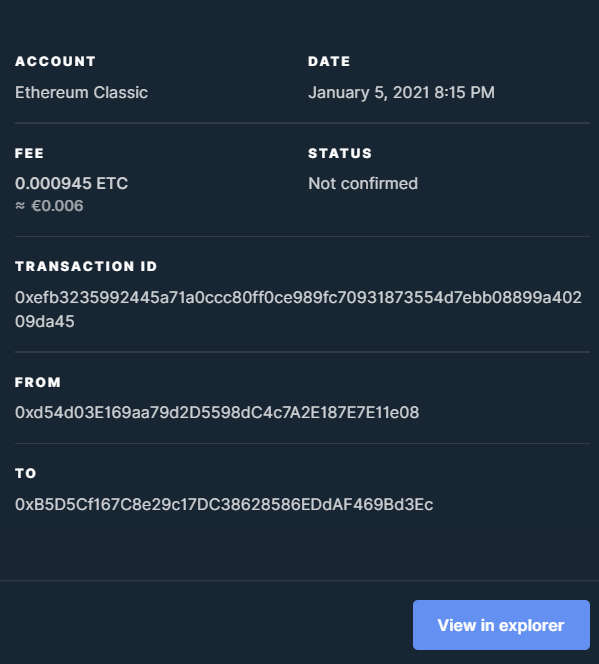Click the approximately-equal symbol beside €0.006

(x=20, y=205)
